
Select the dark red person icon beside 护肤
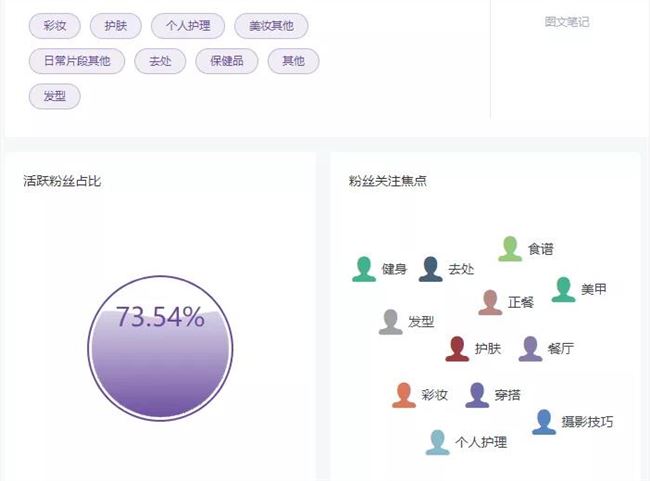click(x=457, y=349)
